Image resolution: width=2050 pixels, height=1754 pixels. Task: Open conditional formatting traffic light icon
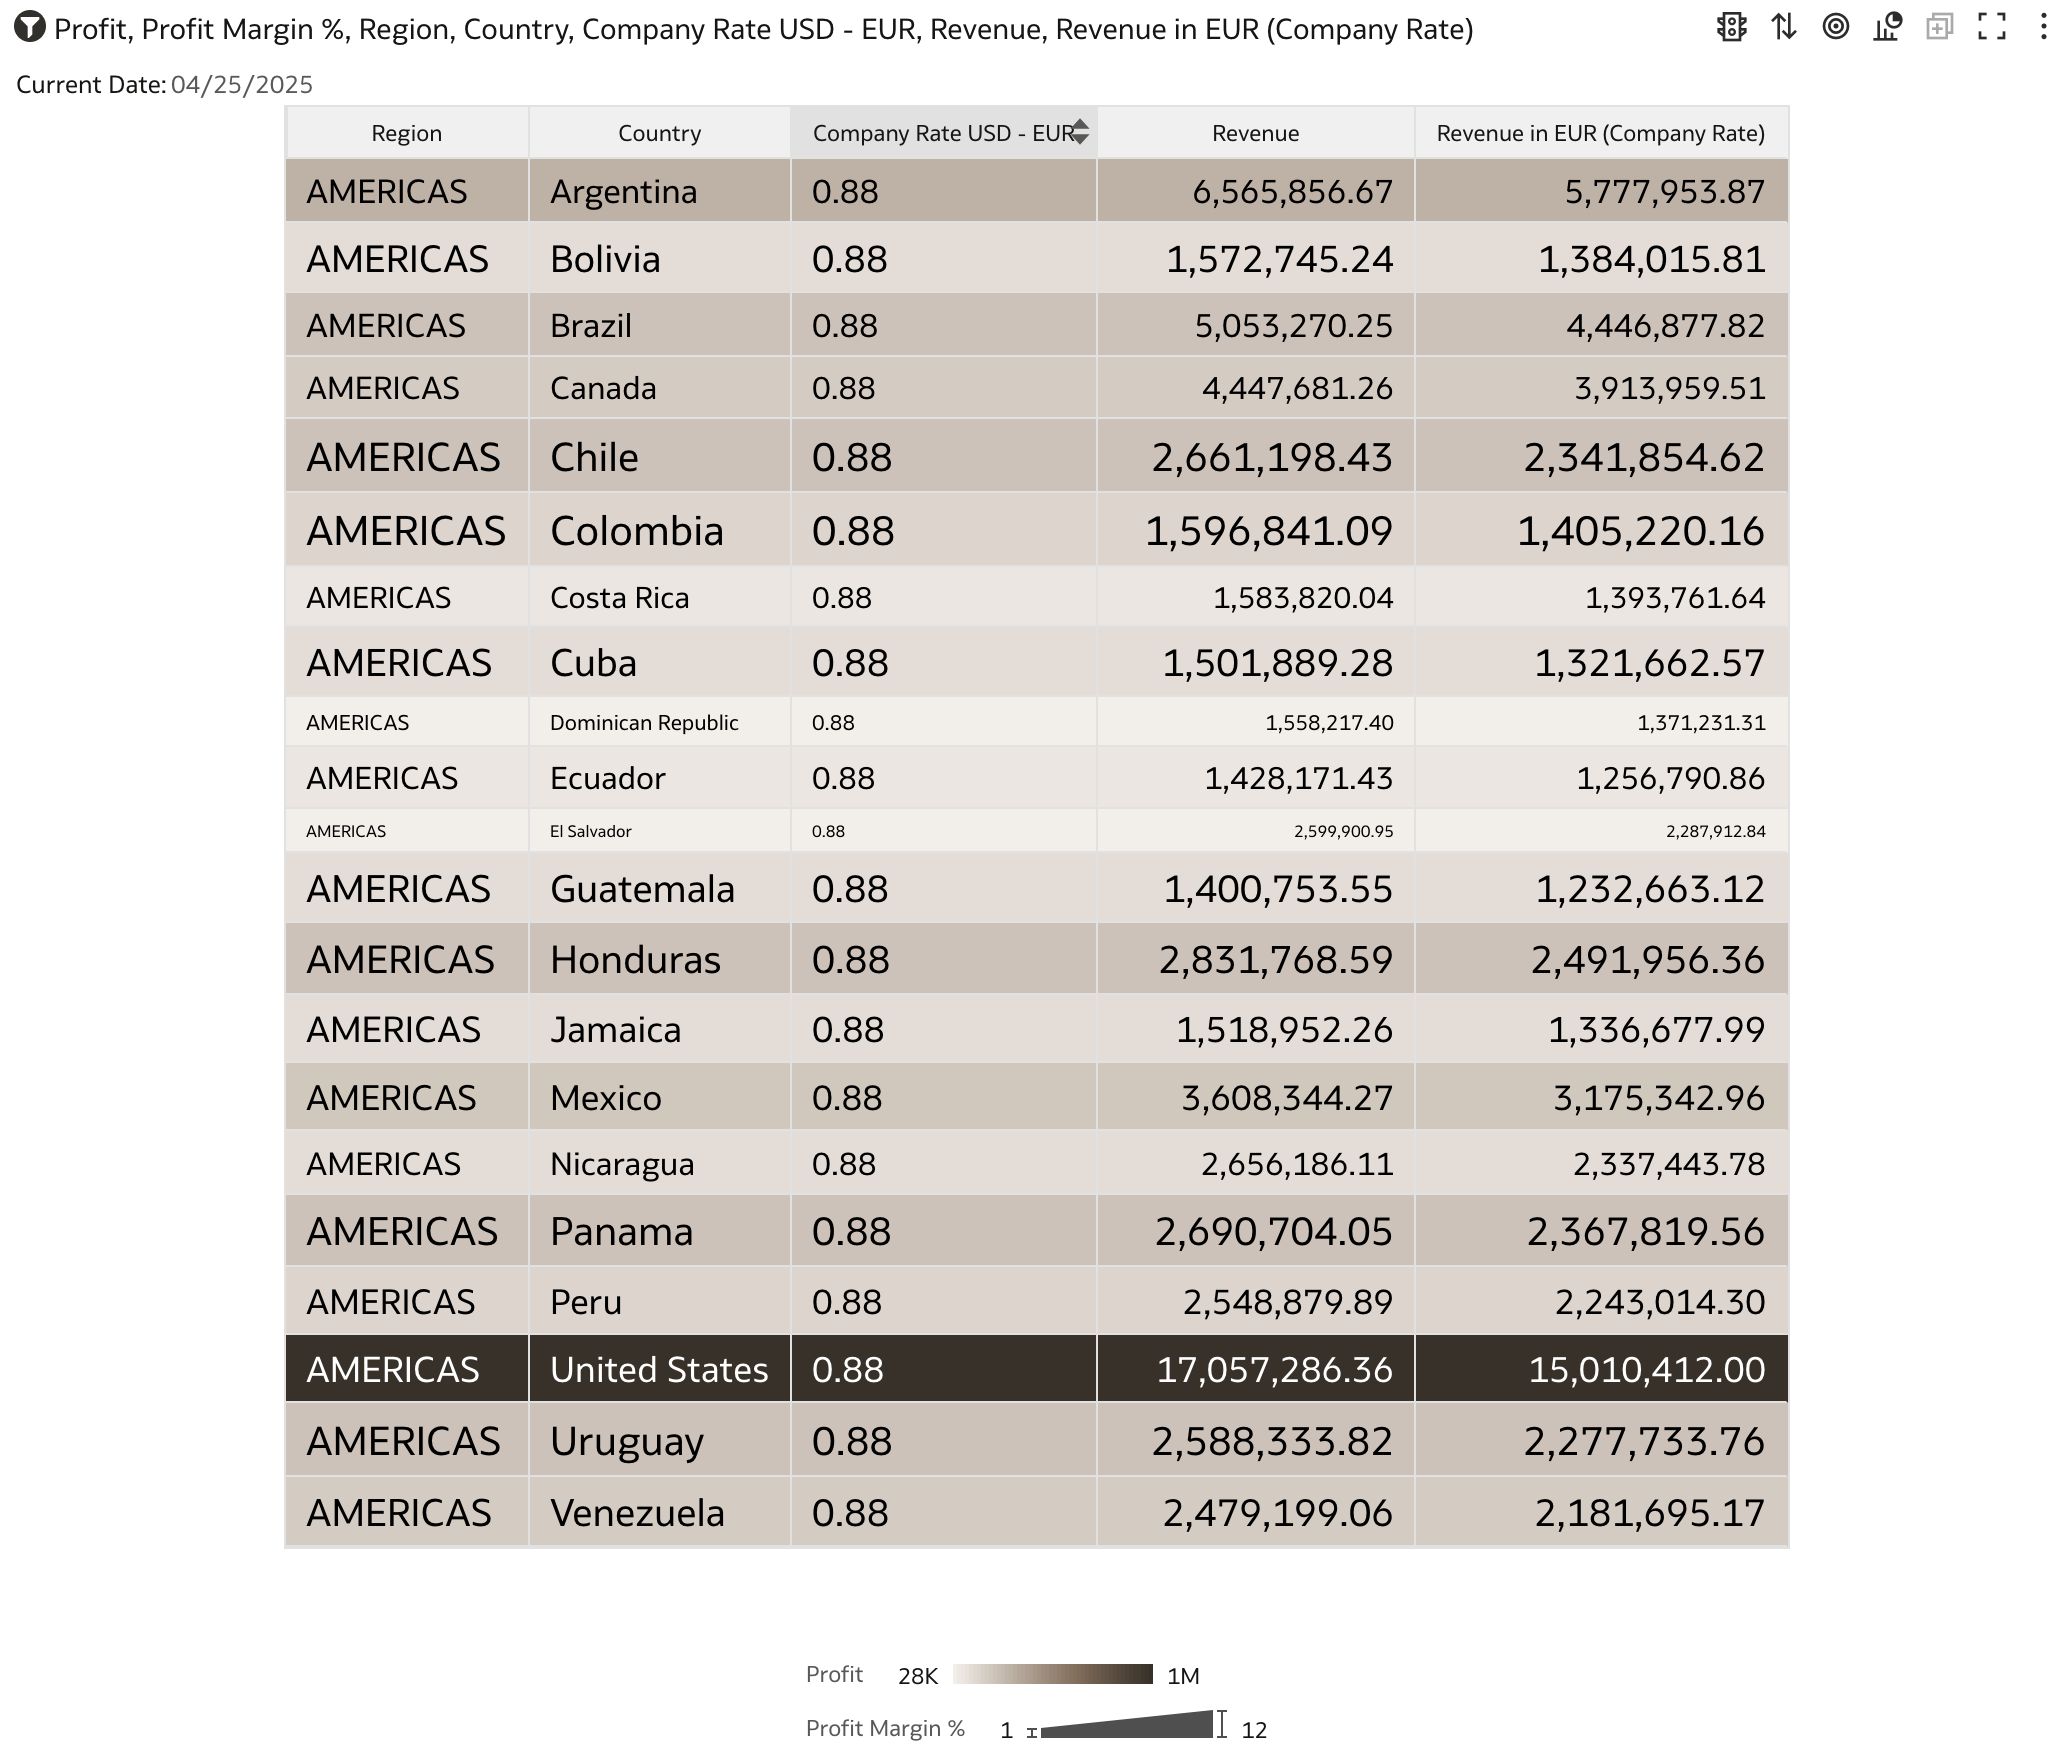pyautogui.click(x=1732, y=27)
